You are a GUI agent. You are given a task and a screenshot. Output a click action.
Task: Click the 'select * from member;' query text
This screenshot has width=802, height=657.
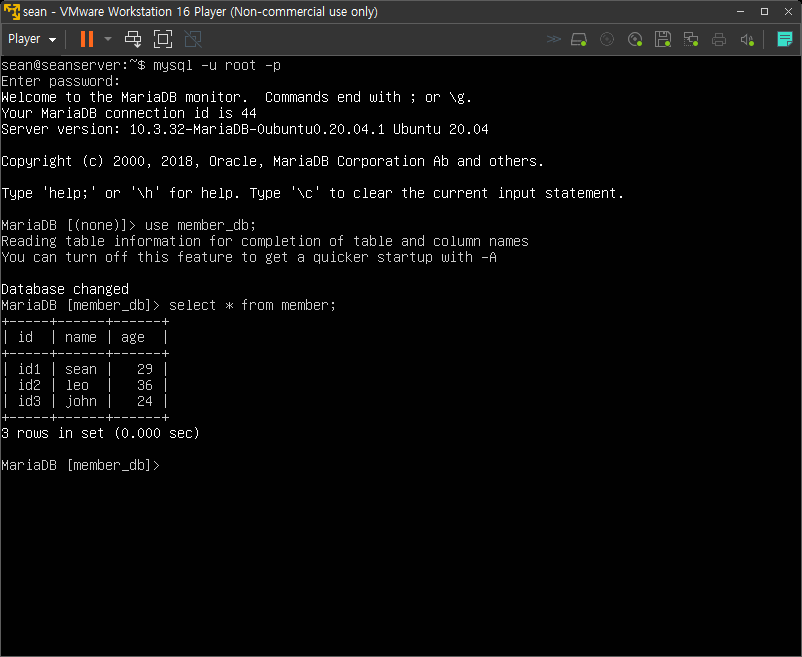tap(252, 305)
